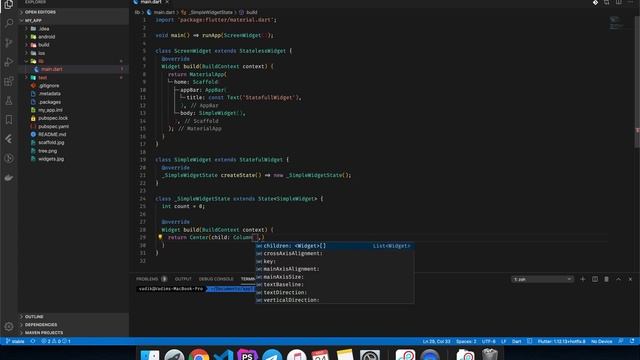Click the lightbulb code action on line 29
Image resolution: width=640 pixels, height=360 pixels.
coord(160,237)
